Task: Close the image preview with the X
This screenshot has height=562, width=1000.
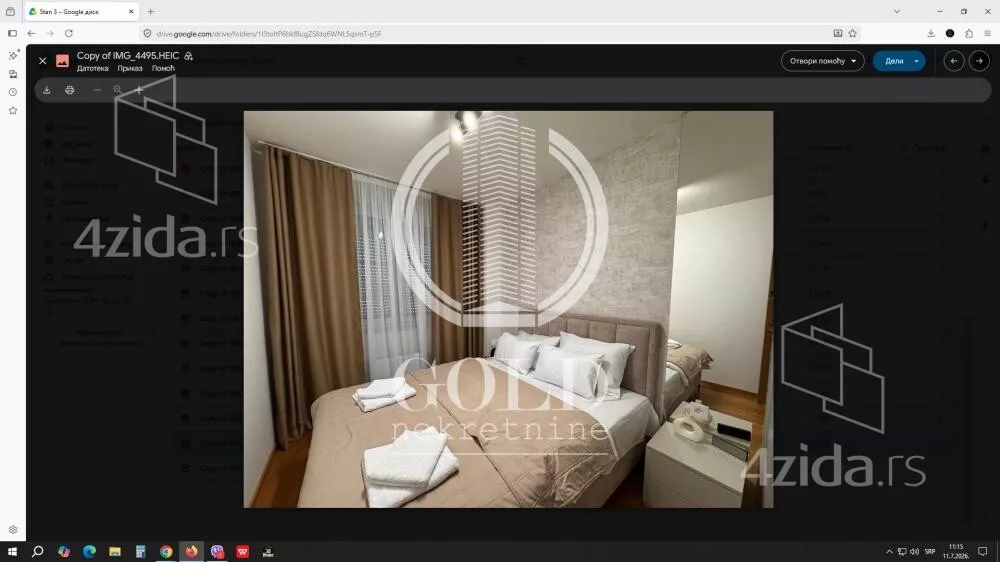Action: pyautogui.click(x=42, y=61)
